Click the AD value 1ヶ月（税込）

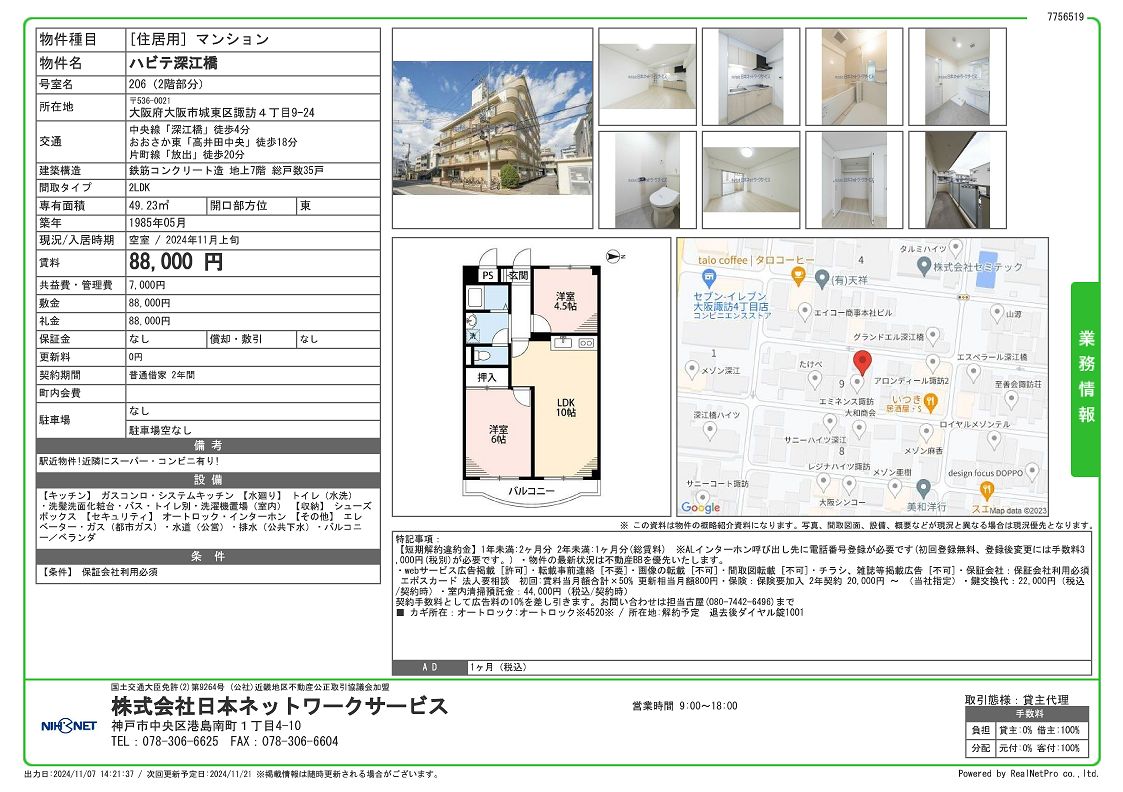tap(498, 667)
